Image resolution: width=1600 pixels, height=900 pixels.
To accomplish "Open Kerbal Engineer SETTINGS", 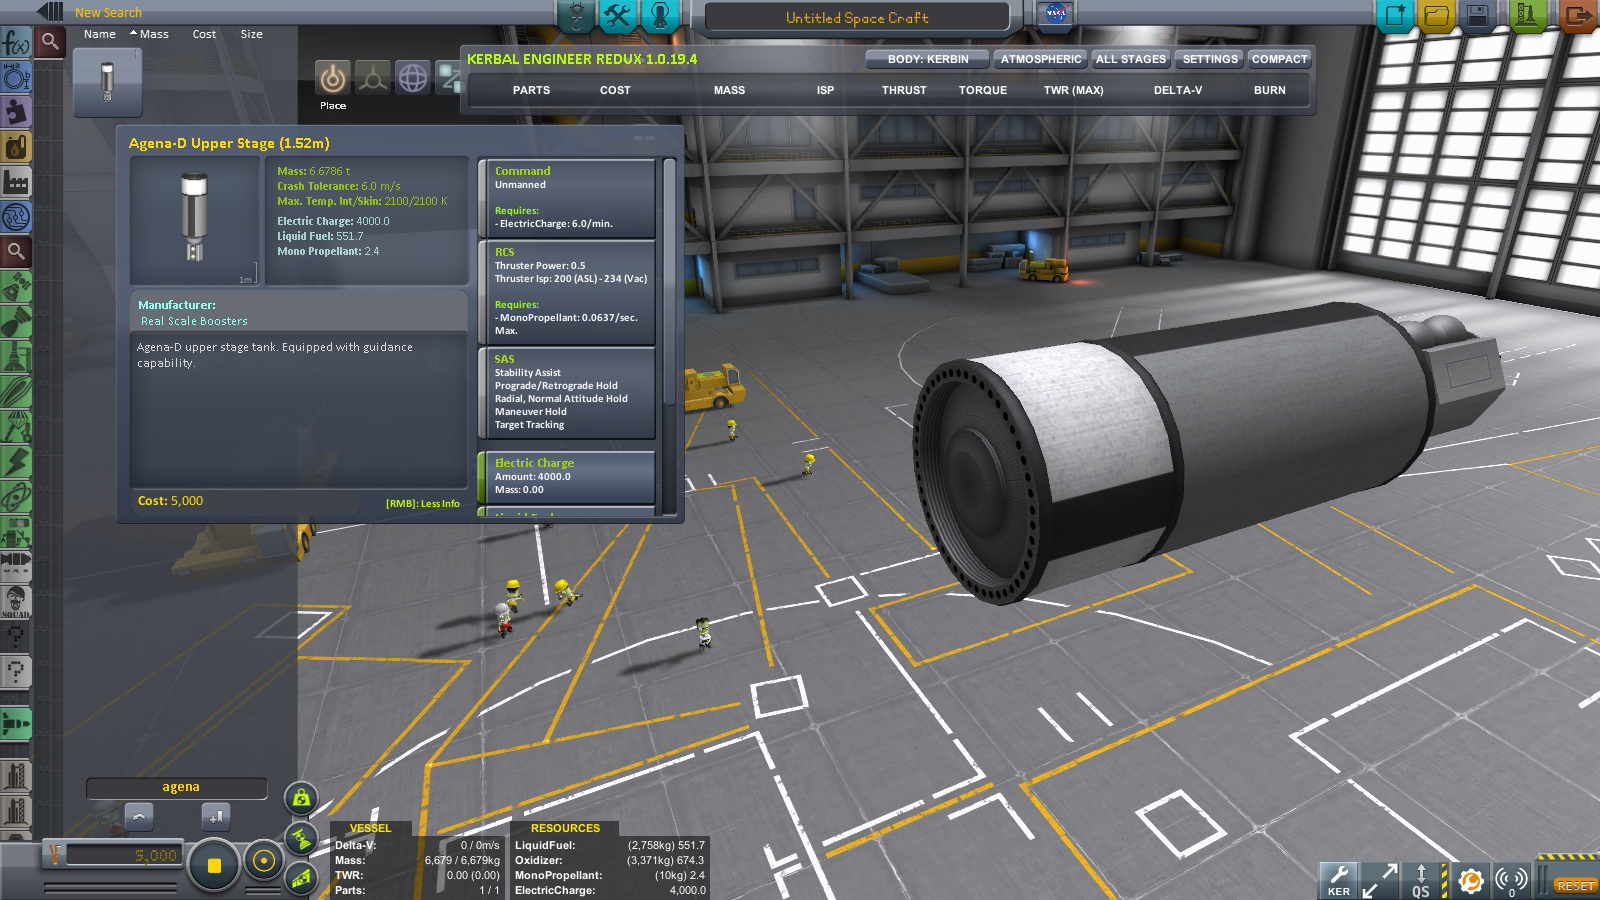I will coord(1210,59).
